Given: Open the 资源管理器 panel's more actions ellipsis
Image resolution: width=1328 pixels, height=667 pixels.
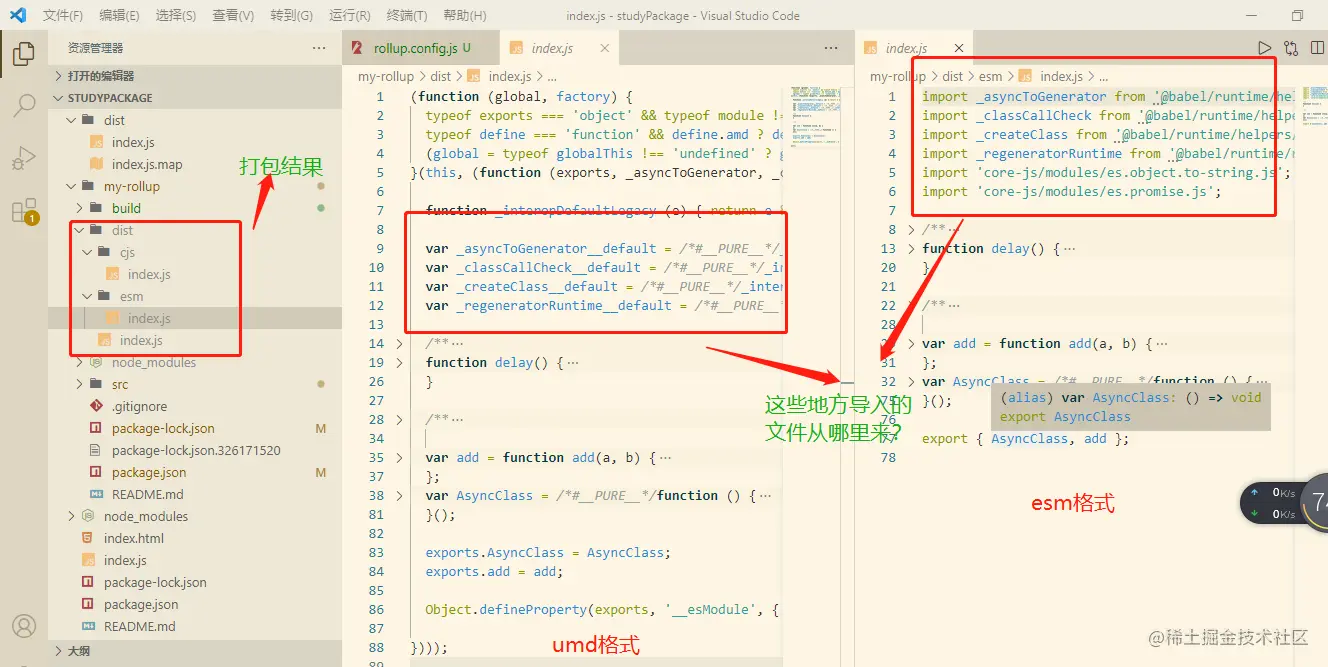Looking at the screenshot, I should 319,48.
